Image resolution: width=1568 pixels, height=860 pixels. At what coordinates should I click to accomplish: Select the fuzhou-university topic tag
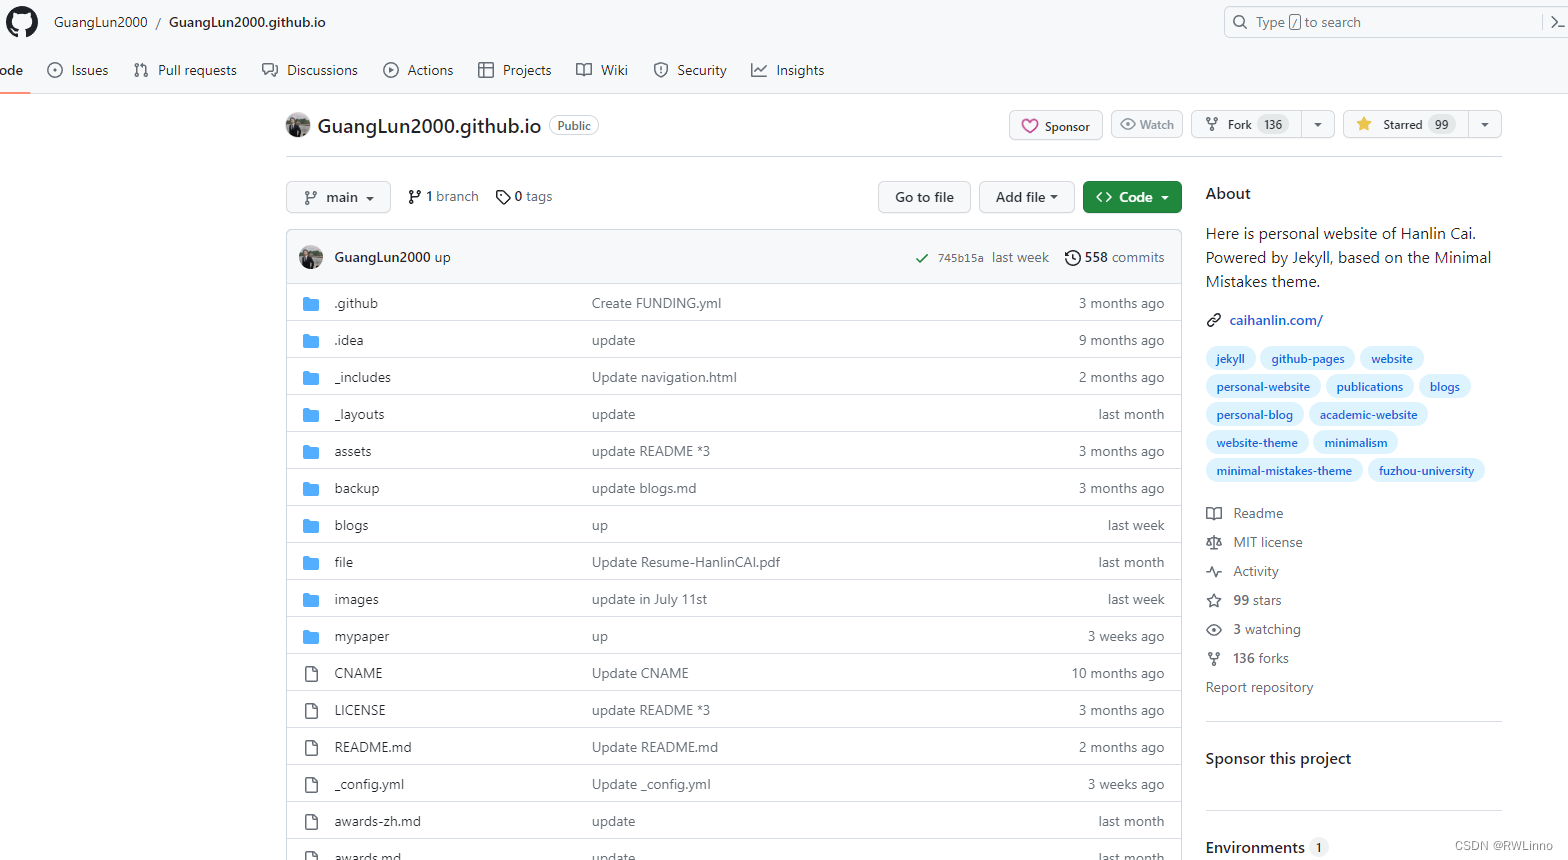point(1426,471)
